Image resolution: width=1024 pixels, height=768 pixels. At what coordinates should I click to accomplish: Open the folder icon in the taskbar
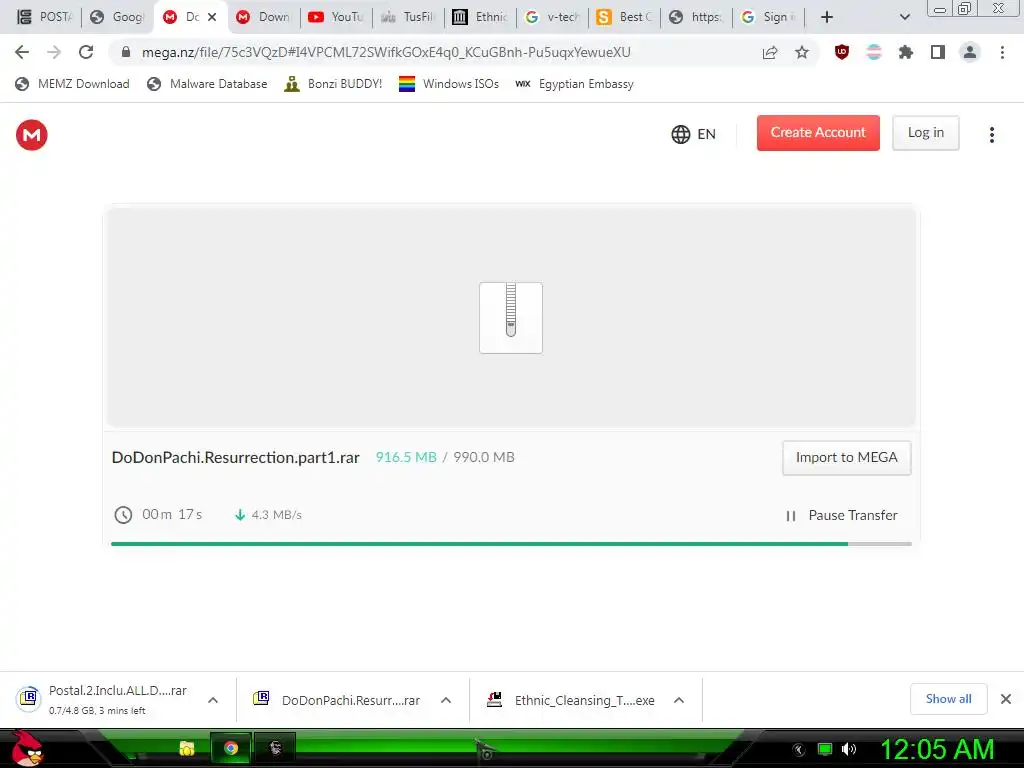(187, 748)
